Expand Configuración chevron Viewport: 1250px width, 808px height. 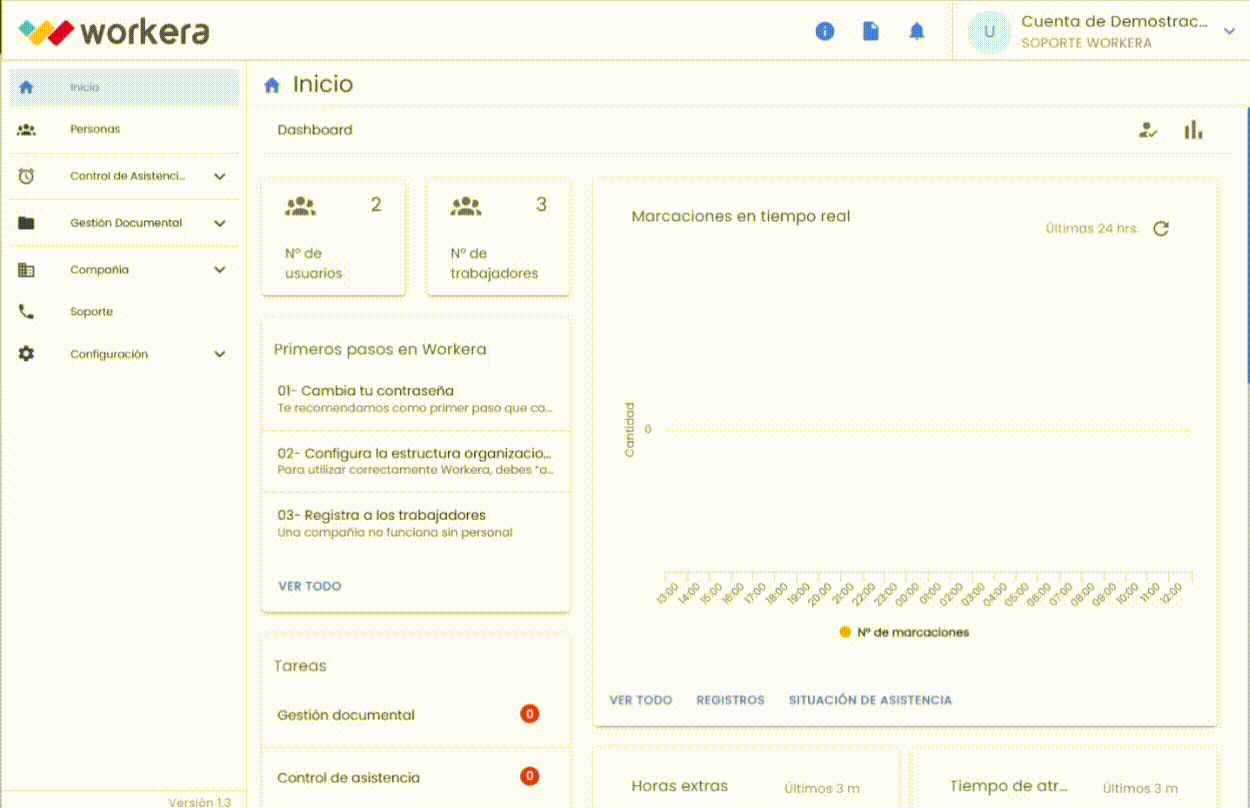pos(220,354)
